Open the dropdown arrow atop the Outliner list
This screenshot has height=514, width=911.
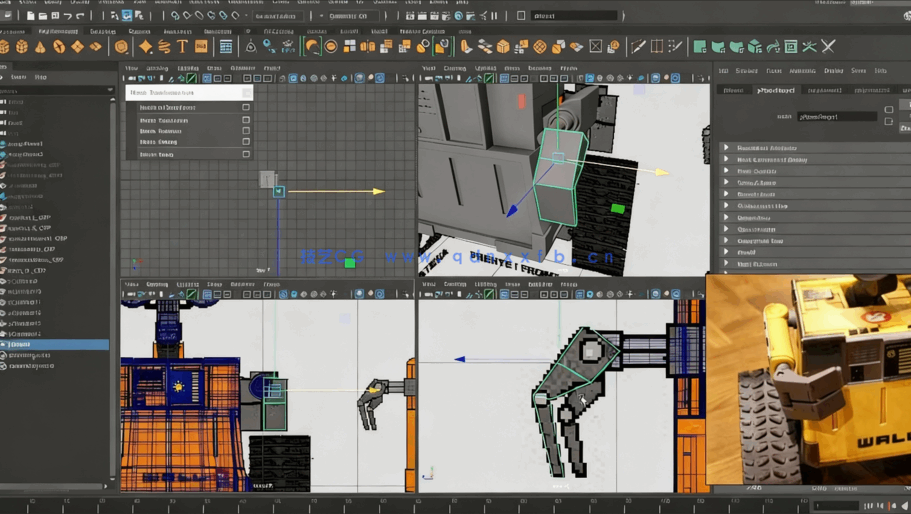tap(110, 90)
